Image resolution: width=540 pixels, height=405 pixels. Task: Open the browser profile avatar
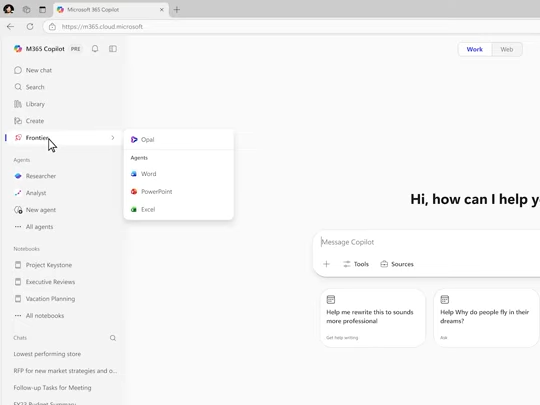coord(9,9)
